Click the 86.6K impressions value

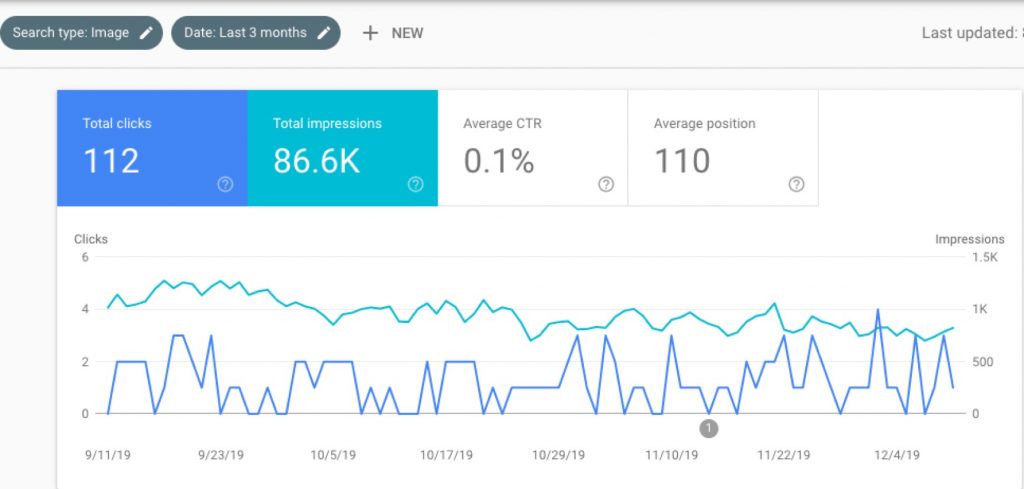[x=317, y=161]
